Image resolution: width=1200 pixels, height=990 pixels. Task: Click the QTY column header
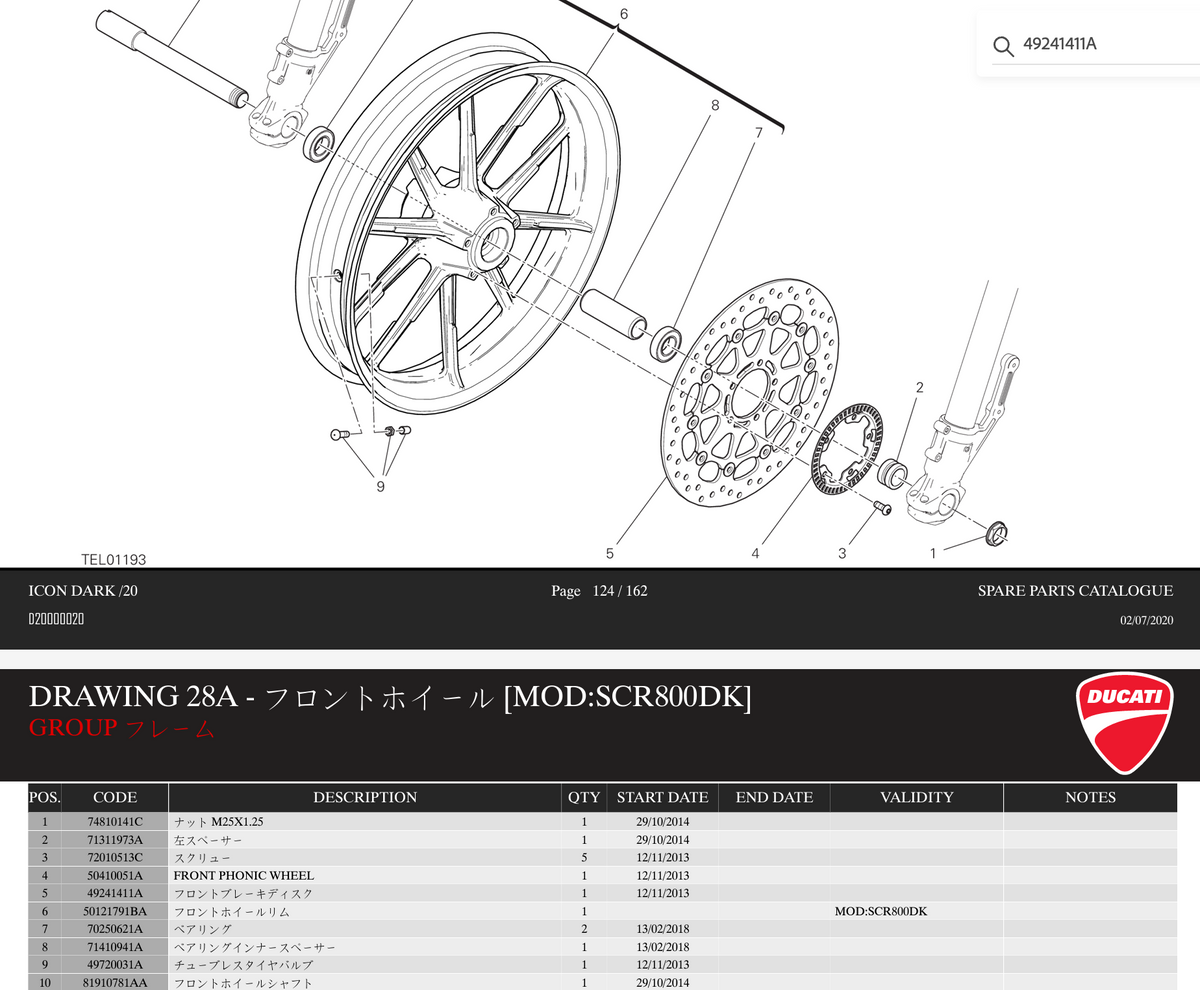coord(584,797)
